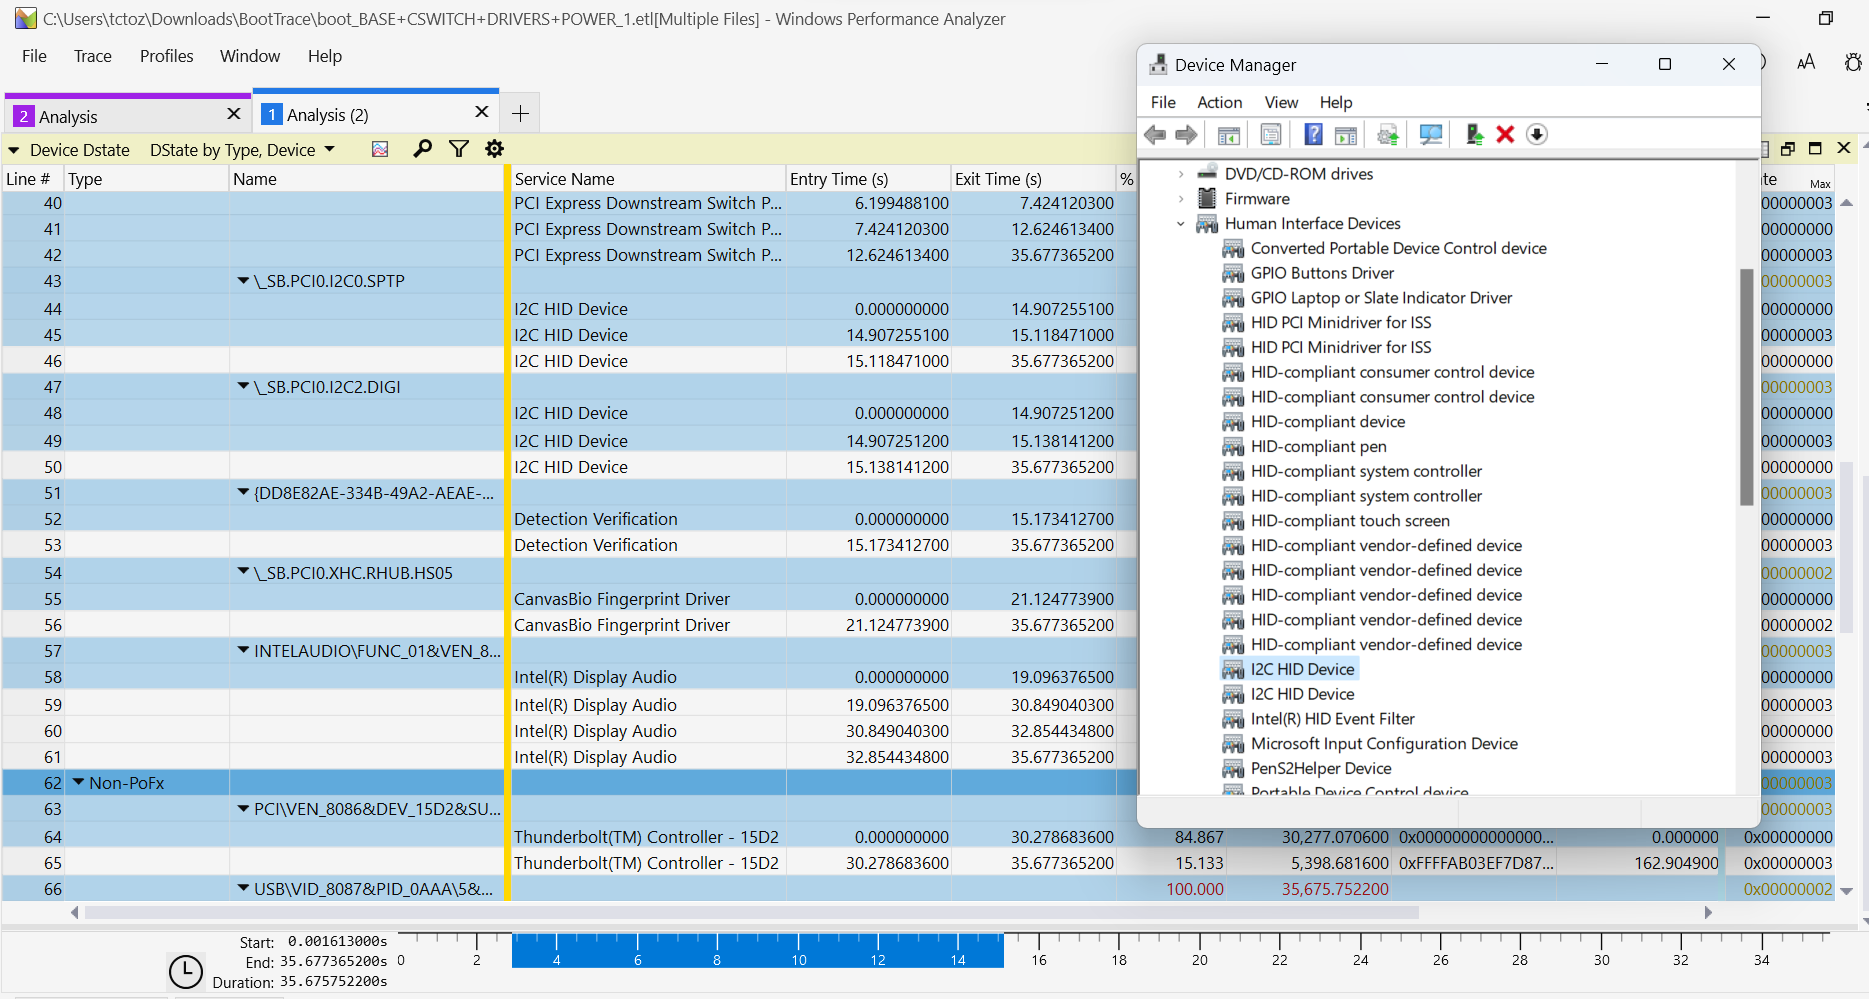Screen dimensions: 1869x999
Task: Click the Forward arrow in Device Manager toolbar
Action: [1187, 135]
